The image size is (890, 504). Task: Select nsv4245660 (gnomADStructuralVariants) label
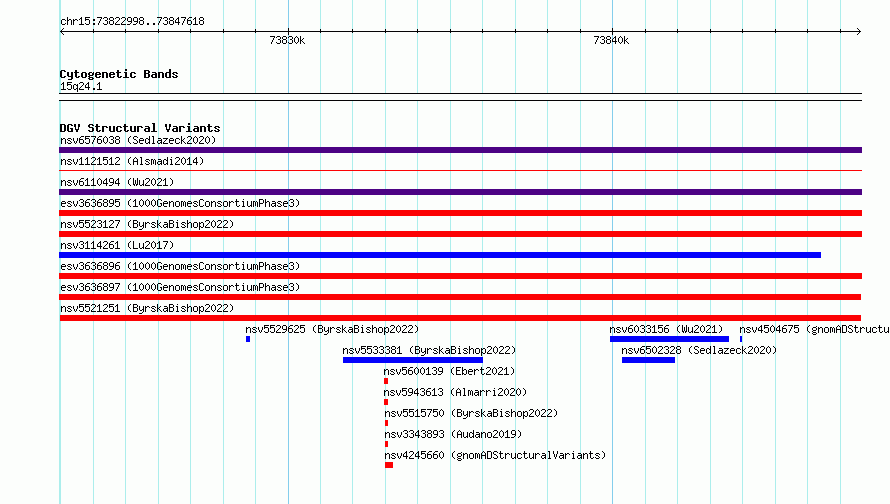[x=495, y=455]
